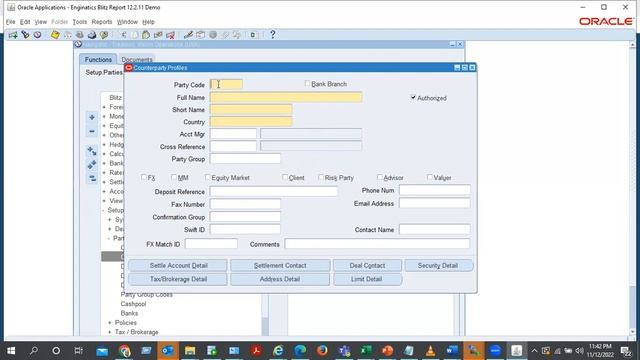Expand the tree node starting with 'Mone'

[x=104, y=116]
